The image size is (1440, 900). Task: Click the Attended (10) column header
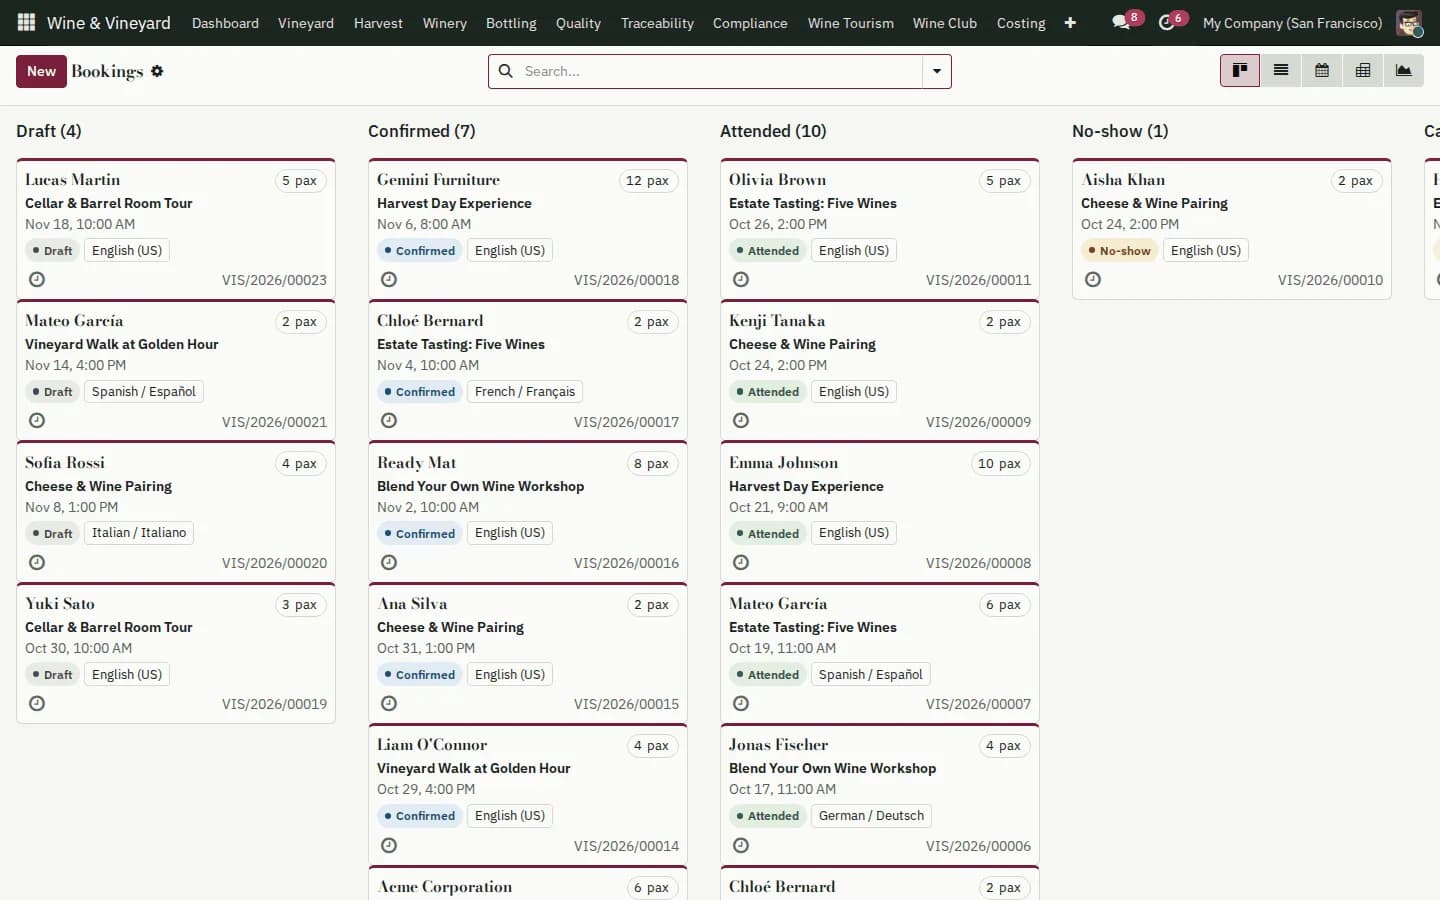pos(773,131)
